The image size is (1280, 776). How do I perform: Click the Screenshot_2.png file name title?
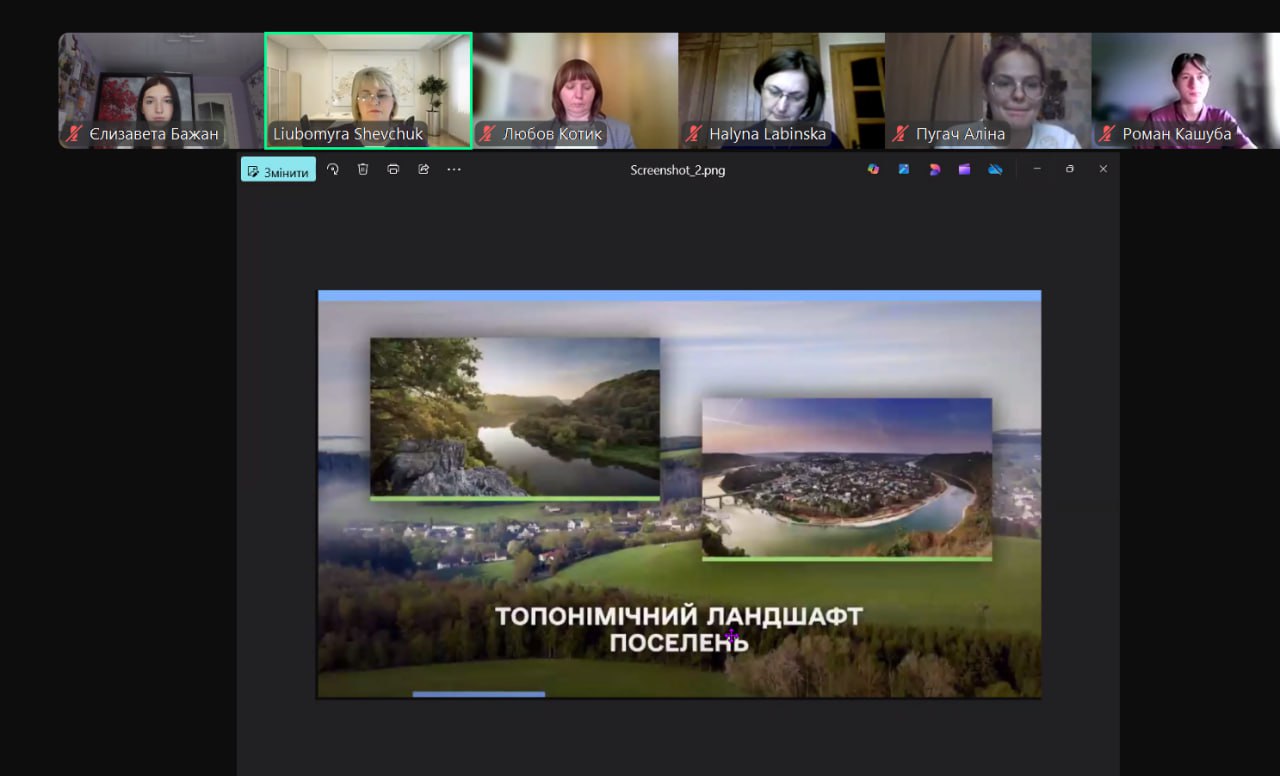pos(677,170)
